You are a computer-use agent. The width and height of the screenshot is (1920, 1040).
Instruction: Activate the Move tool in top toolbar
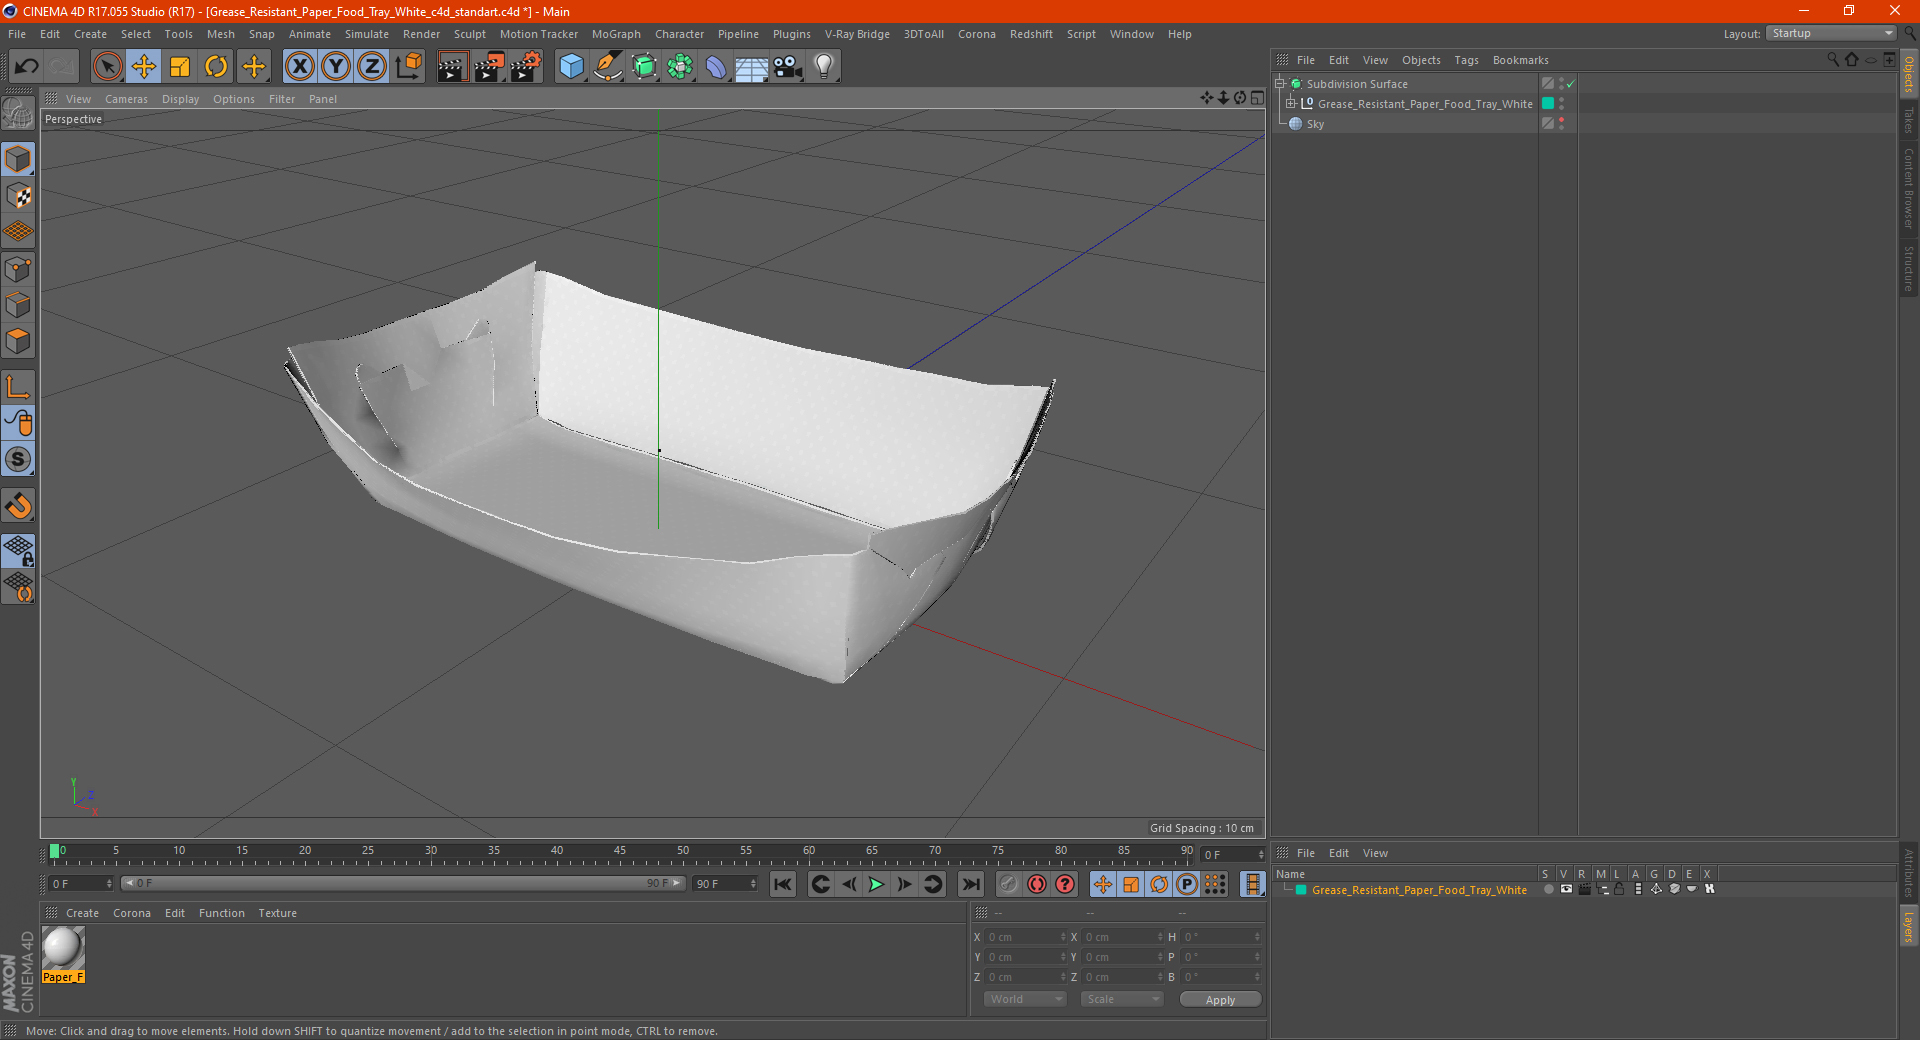point(144,67)
